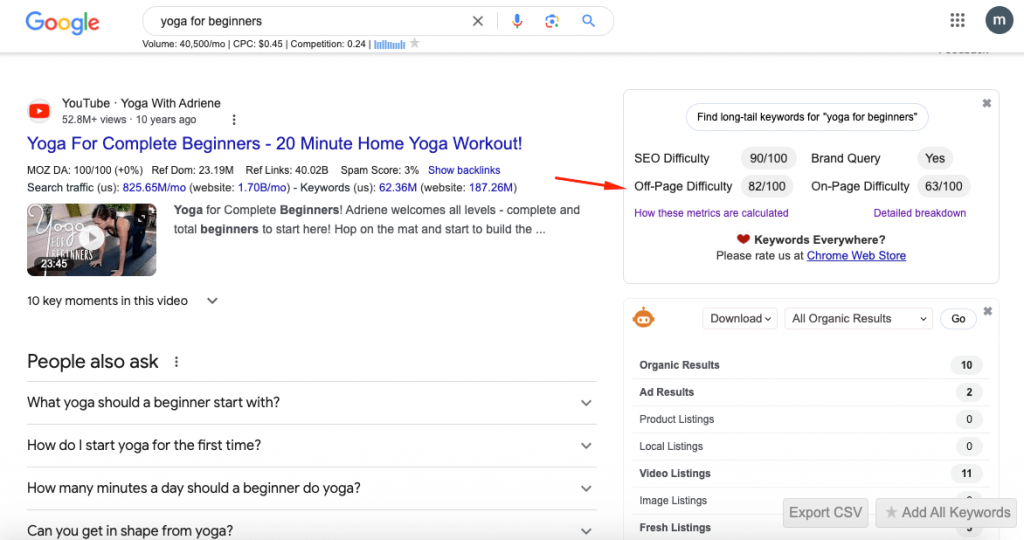Play the yoga video thumbnail
The width and height of the screenshot is (1024, 540).
91,240
